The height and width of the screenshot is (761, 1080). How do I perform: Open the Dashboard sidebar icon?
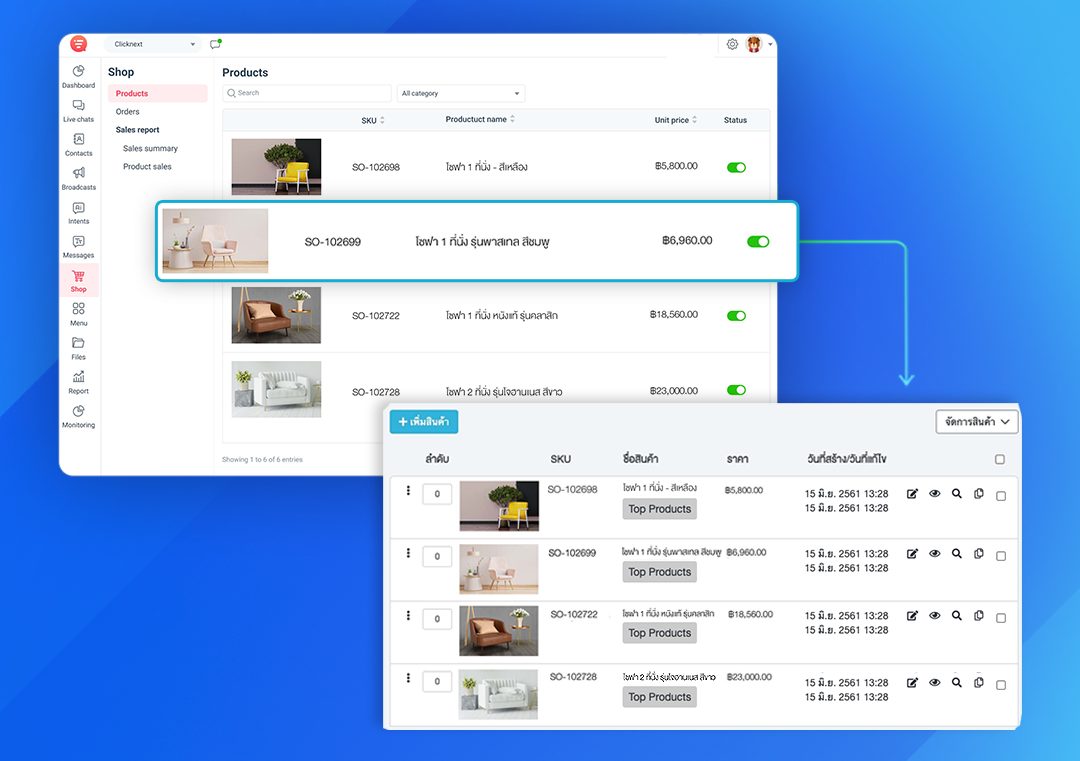[x=78, y=72]
